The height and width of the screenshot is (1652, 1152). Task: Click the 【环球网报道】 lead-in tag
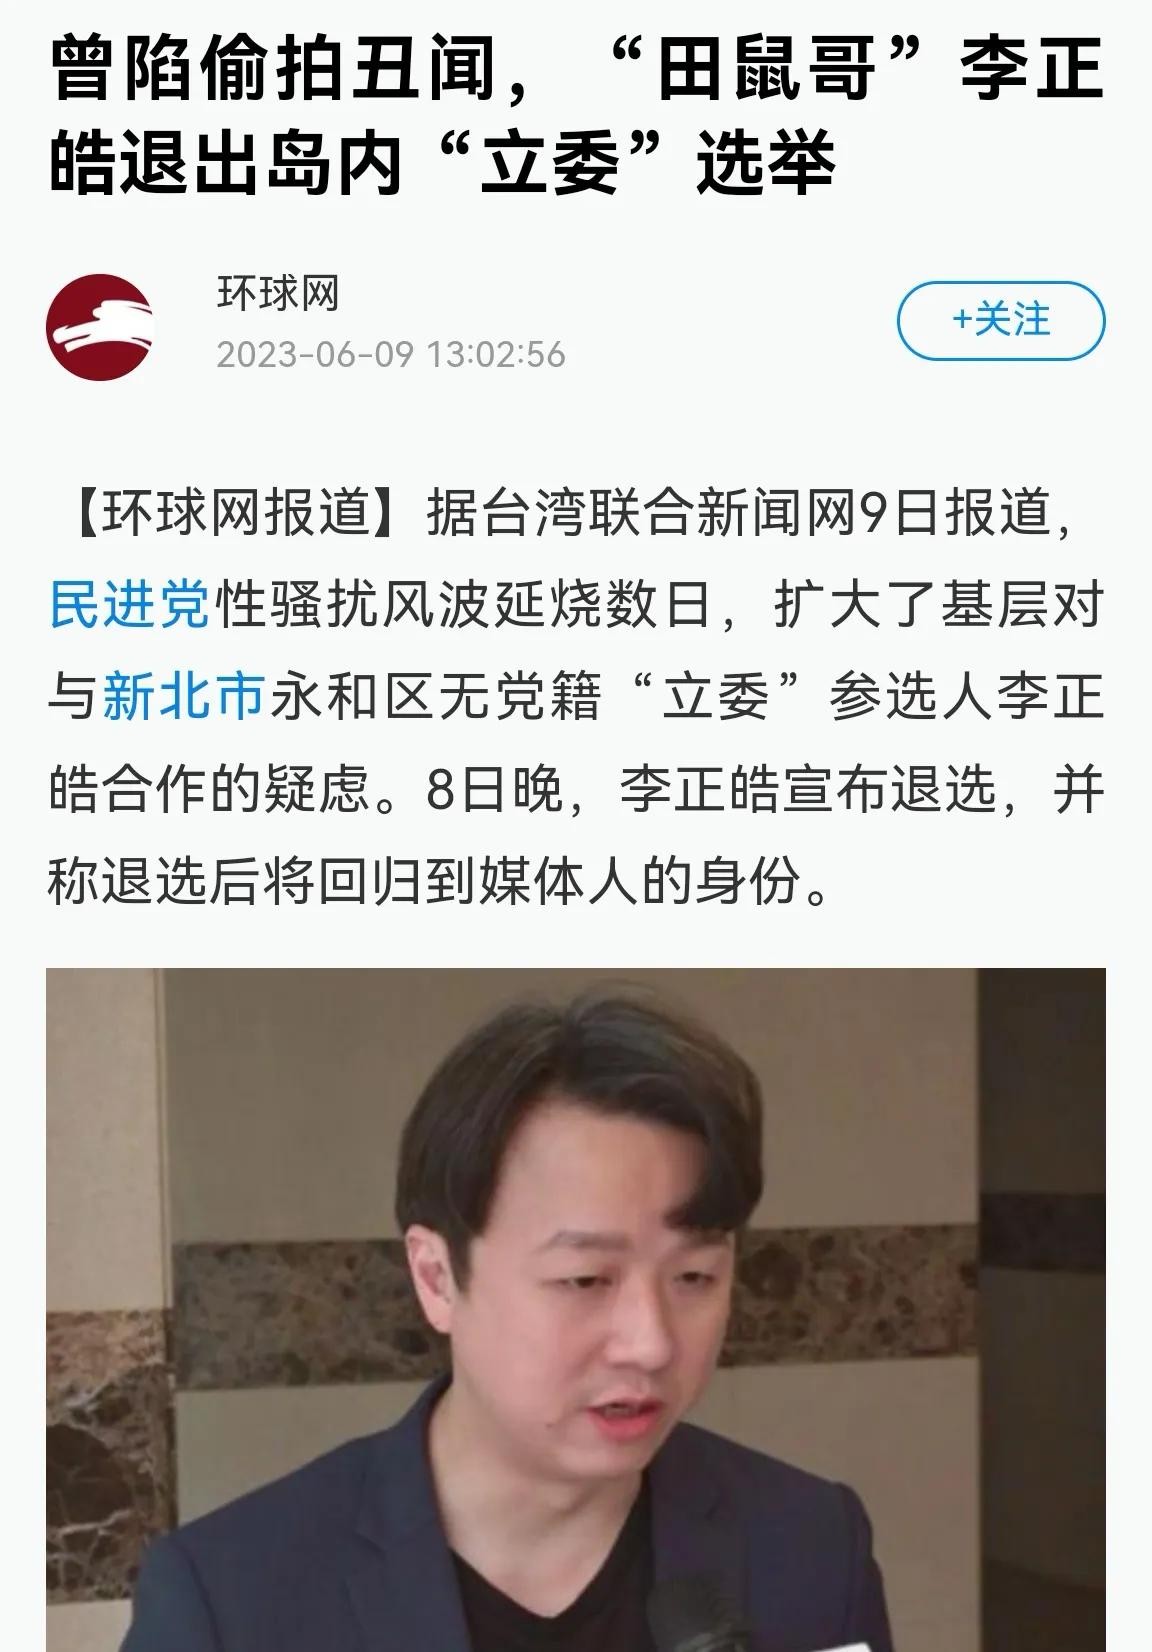[x=237, y=514]
